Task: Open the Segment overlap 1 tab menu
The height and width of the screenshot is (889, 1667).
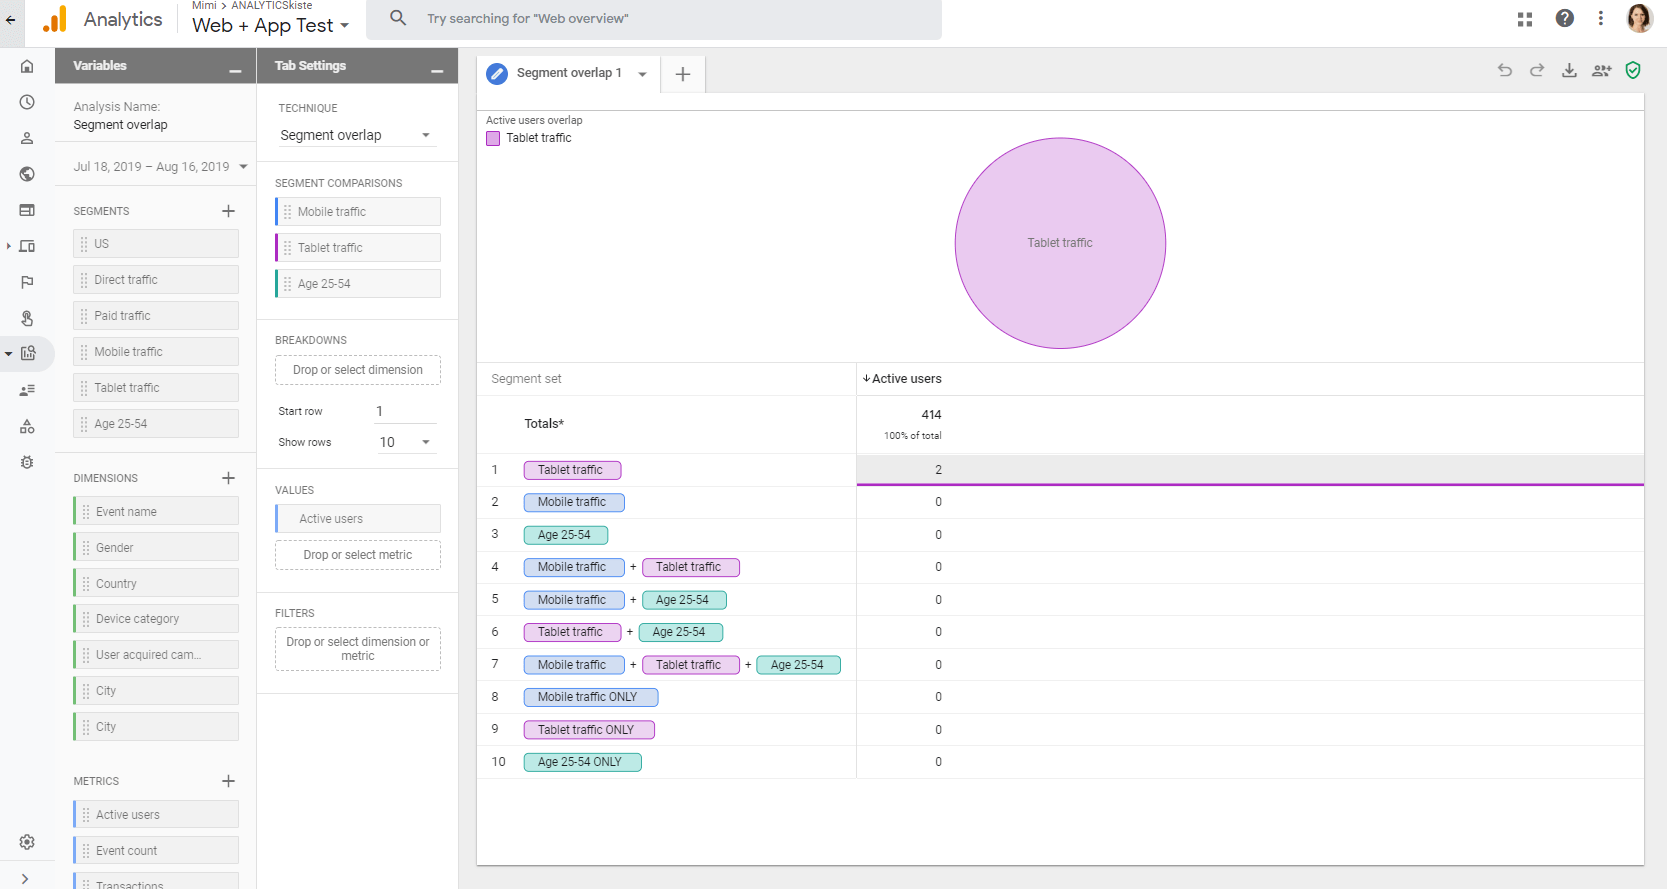Action: [642, 74]
